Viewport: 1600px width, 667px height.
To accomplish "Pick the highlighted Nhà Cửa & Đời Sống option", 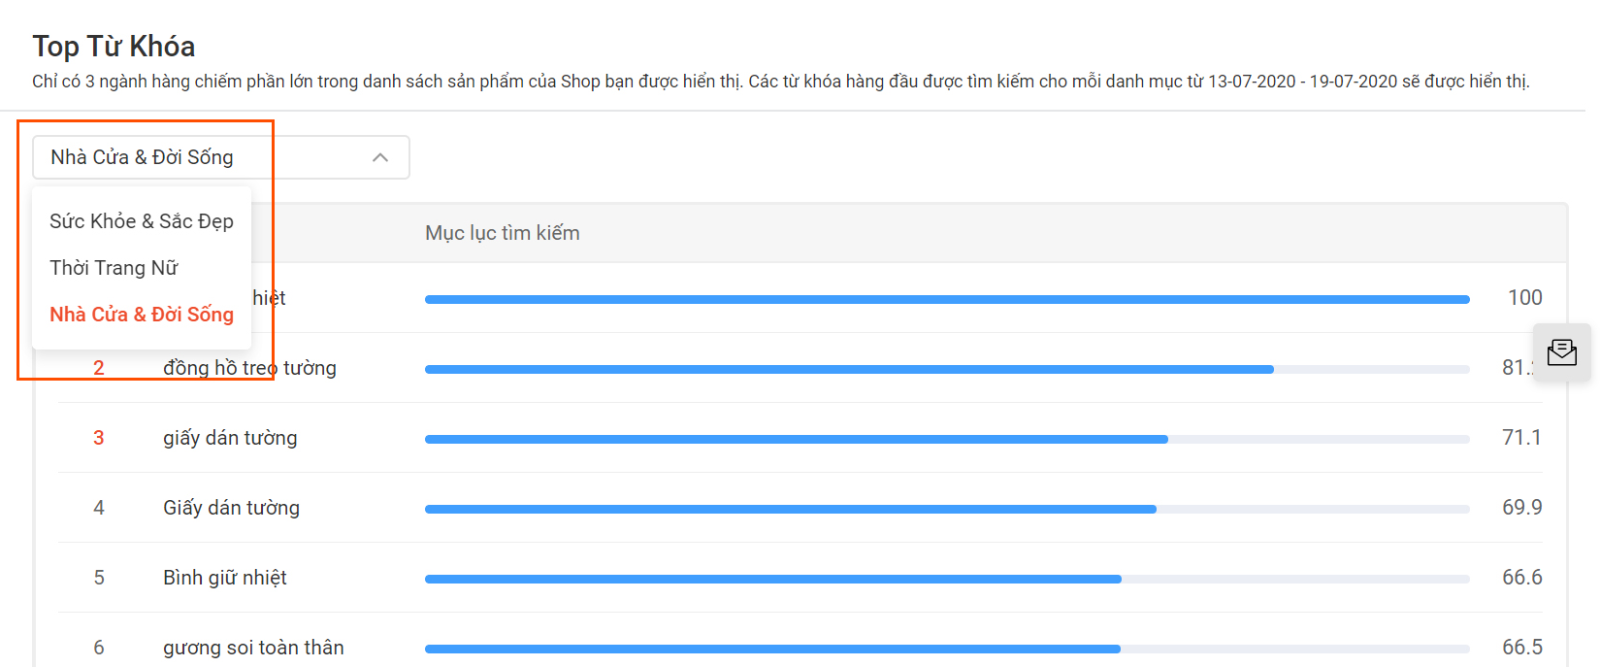I will coord(141,314).
